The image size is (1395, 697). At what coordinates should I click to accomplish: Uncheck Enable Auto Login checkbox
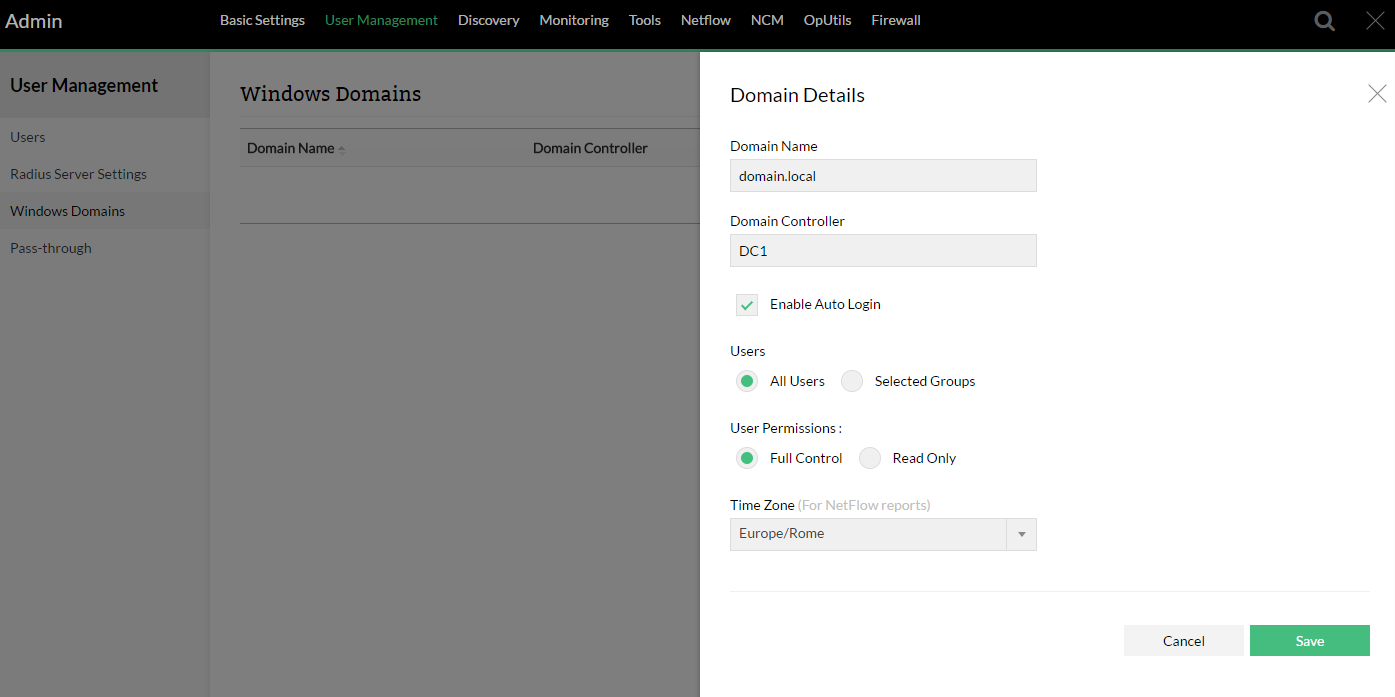[747, 305]
